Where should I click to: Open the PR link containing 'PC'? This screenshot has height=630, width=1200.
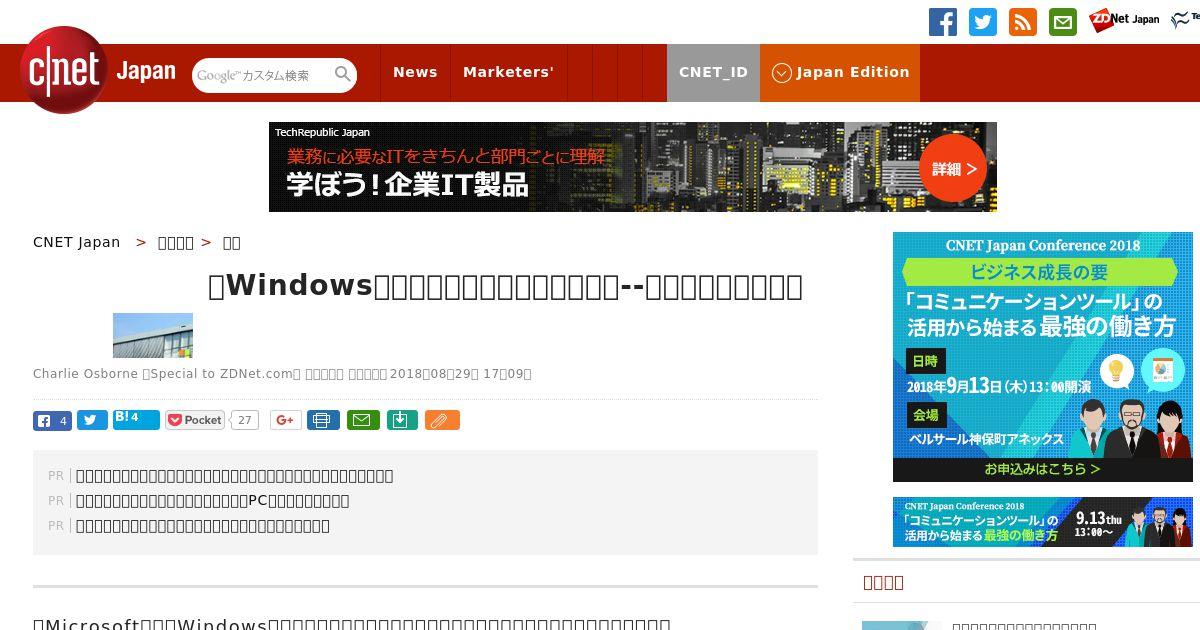(212, 501)
